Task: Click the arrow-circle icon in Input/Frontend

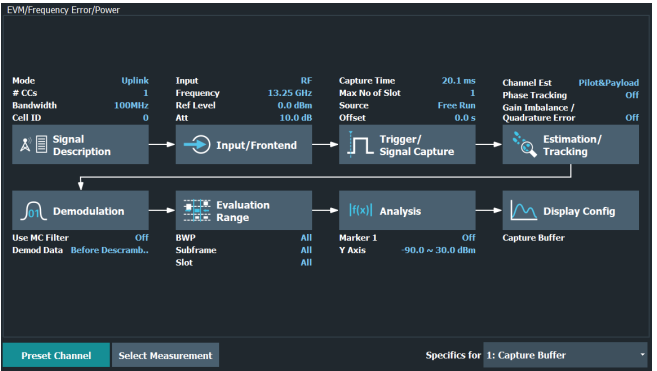Action: point(197,145)
